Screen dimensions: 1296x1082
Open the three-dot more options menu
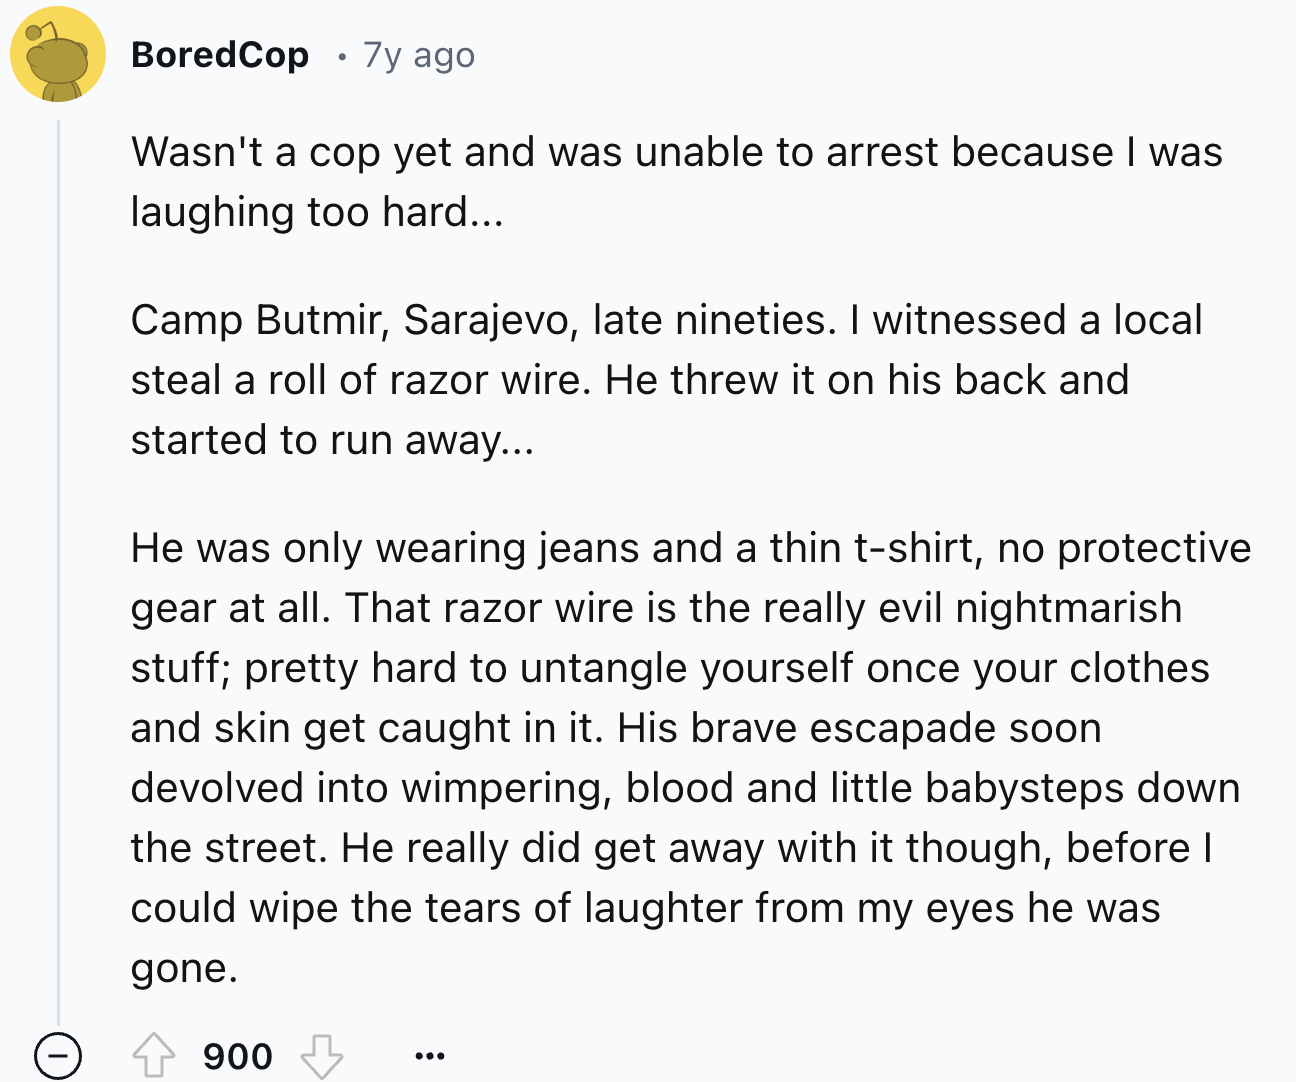click(429, 1055)
